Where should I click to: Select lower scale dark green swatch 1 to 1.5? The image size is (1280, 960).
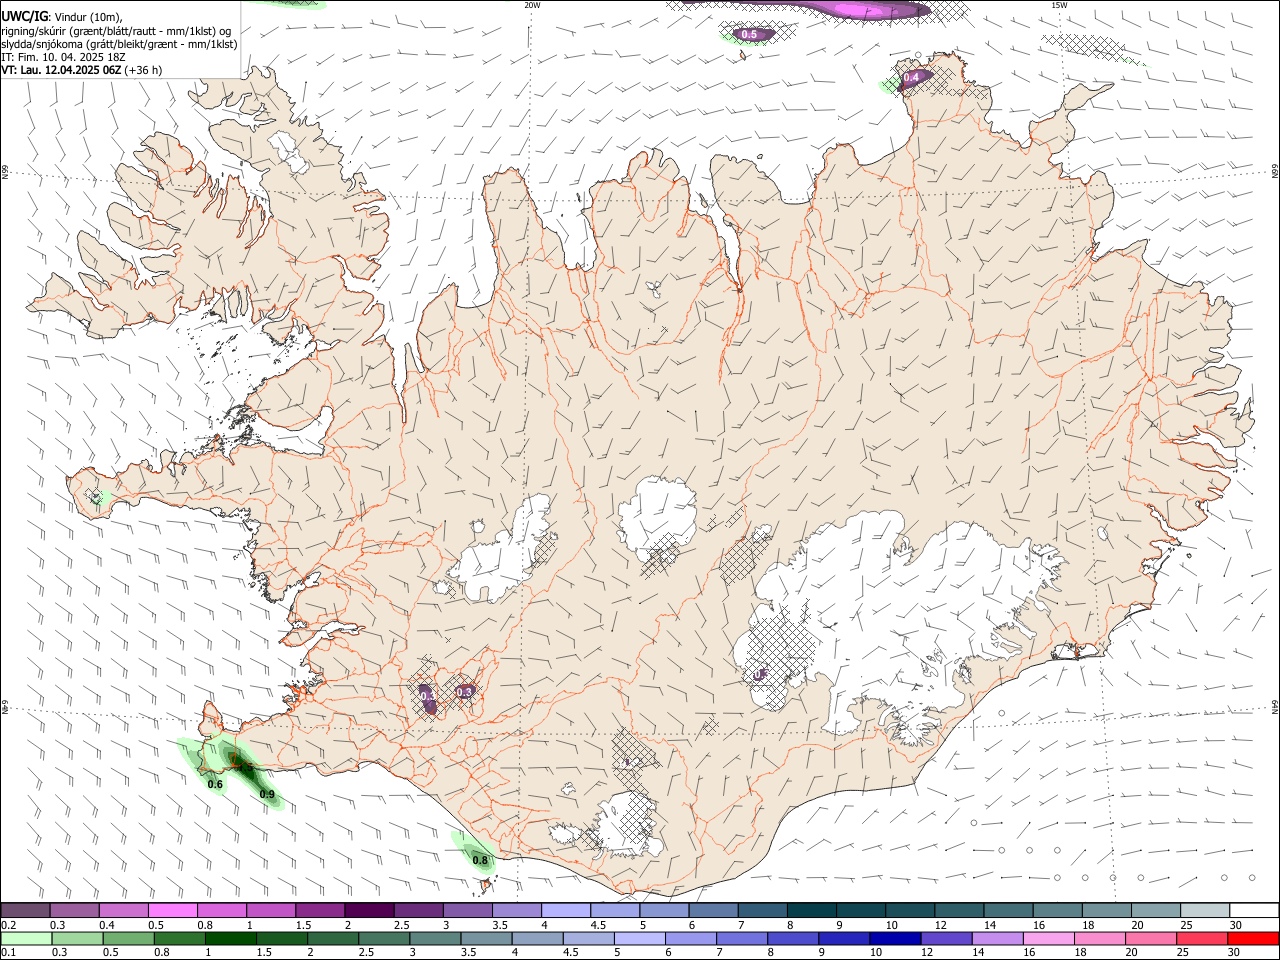(231, 938)
